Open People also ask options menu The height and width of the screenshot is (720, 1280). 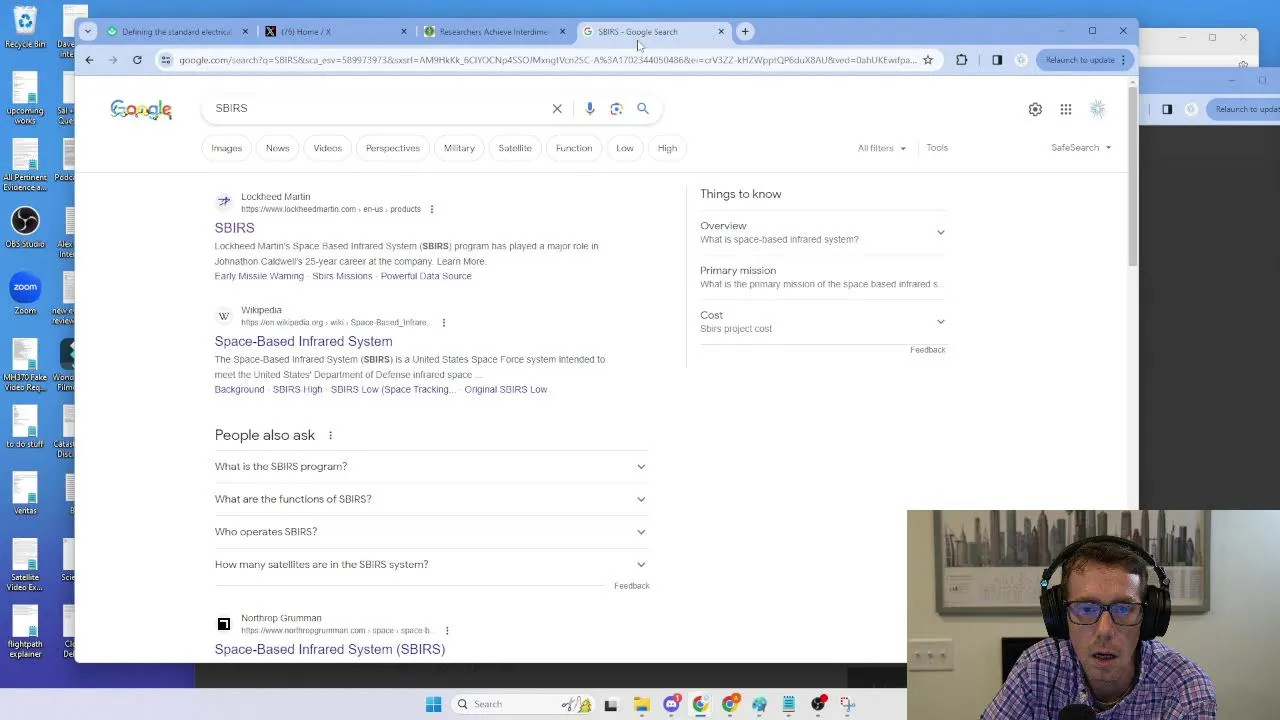tap(330, 435)
